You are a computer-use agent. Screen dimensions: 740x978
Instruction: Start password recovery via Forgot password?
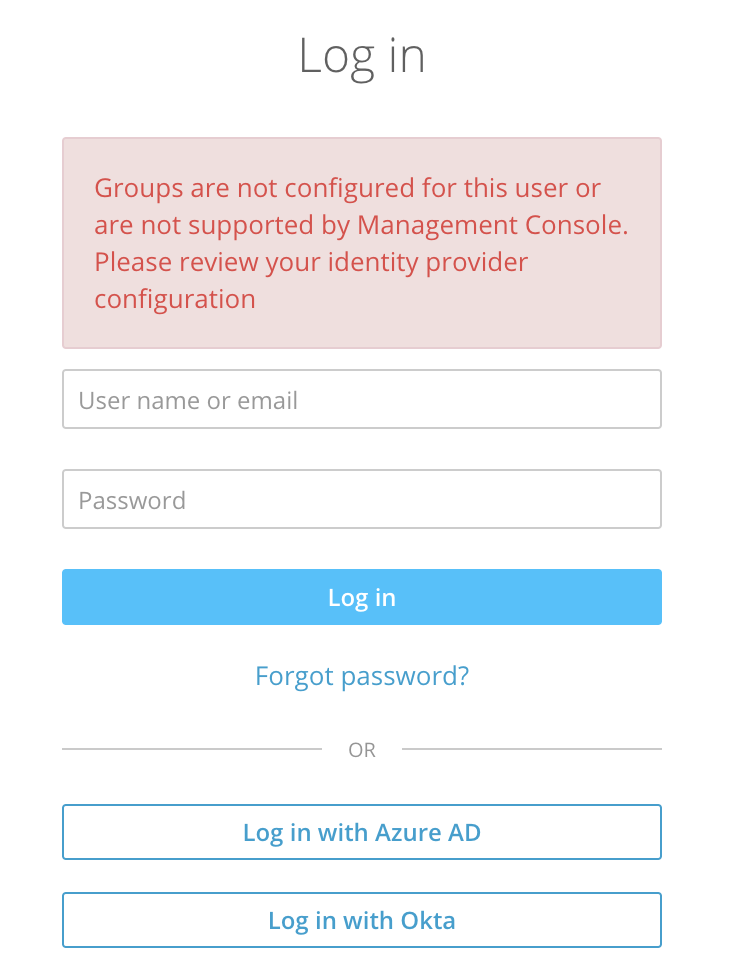[x=361, y=676]
